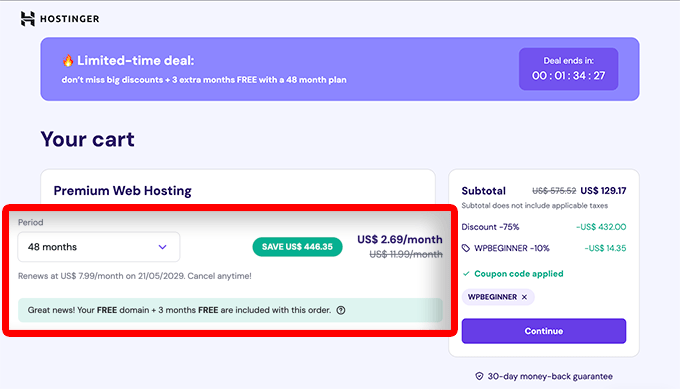Click the 'Coupon code applied' message
Viewport: 680px width, 389px height.
coord(519,274)
